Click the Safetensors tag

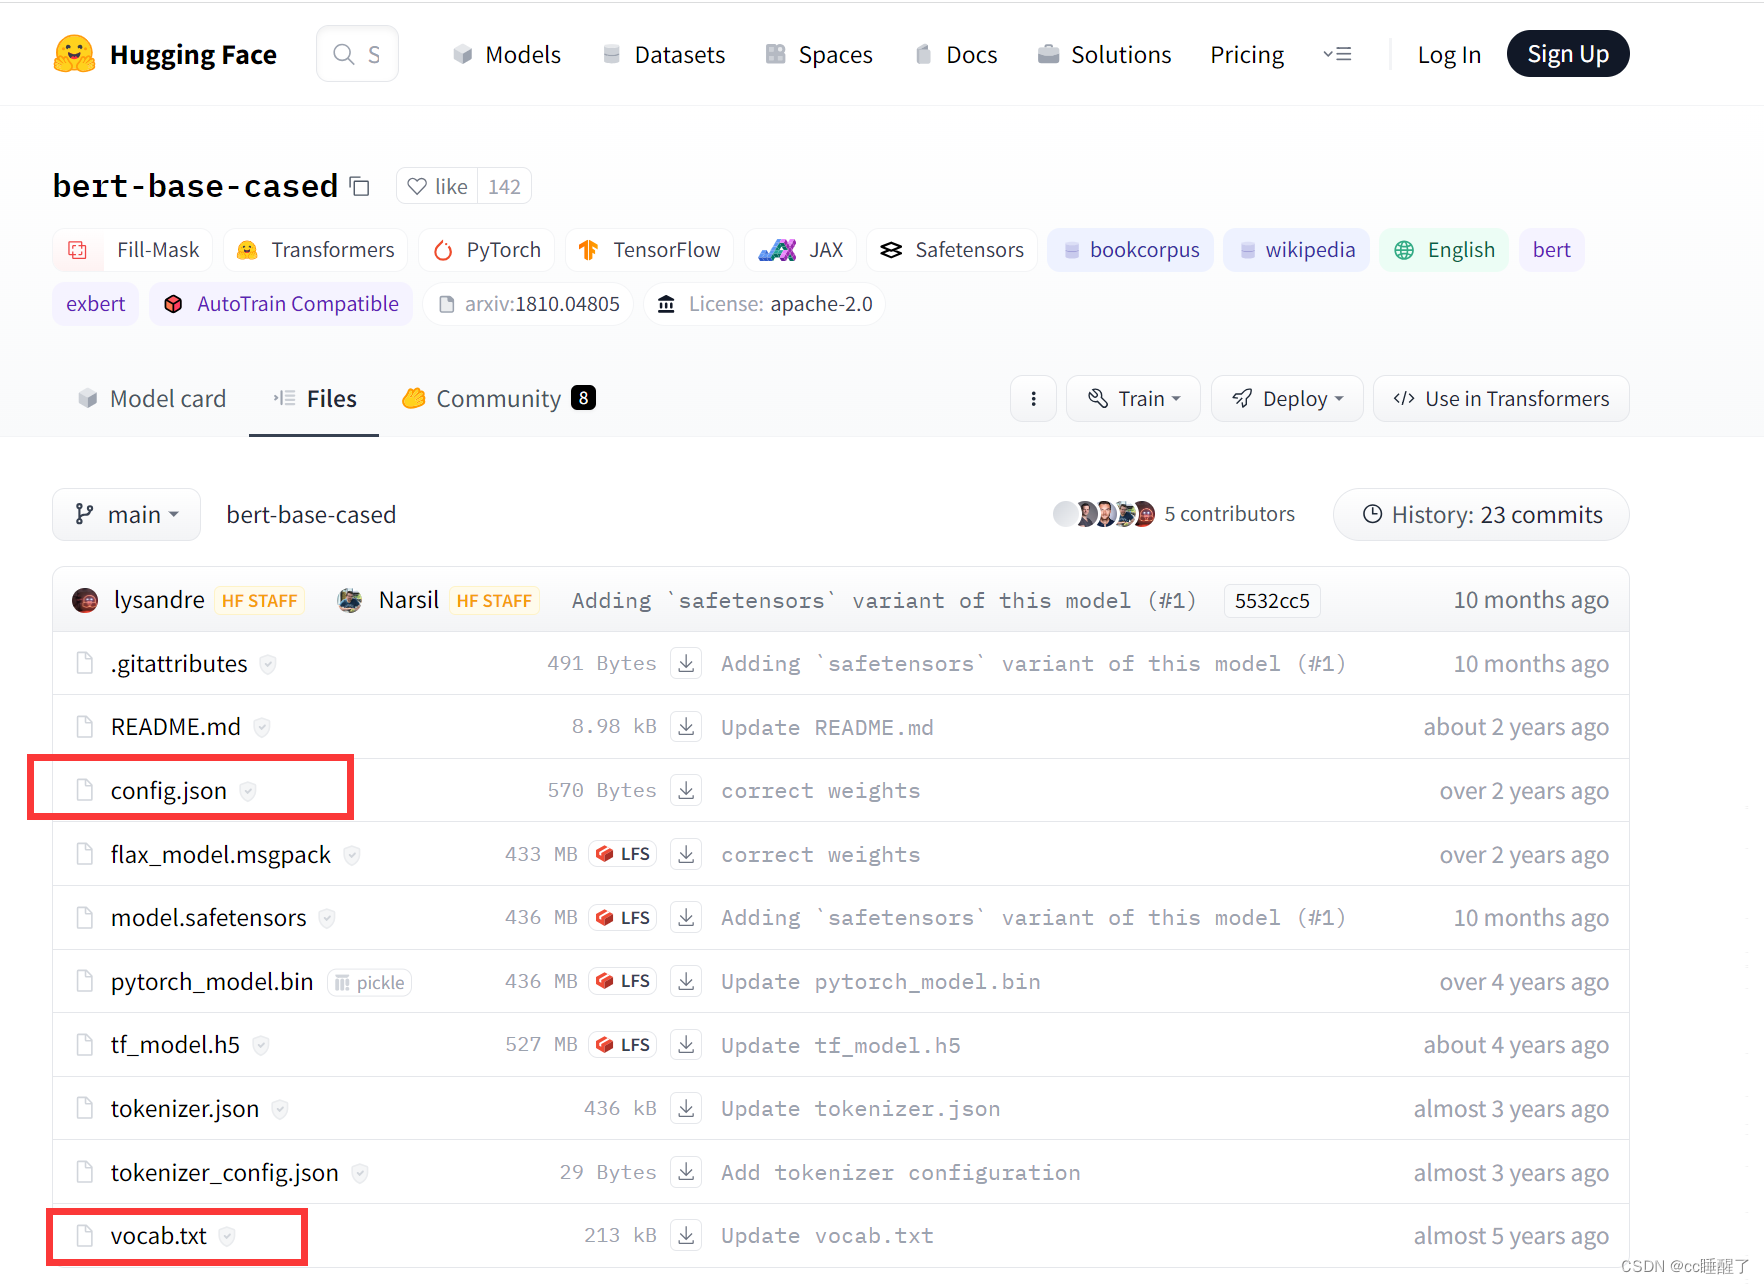tap(952, 250)
